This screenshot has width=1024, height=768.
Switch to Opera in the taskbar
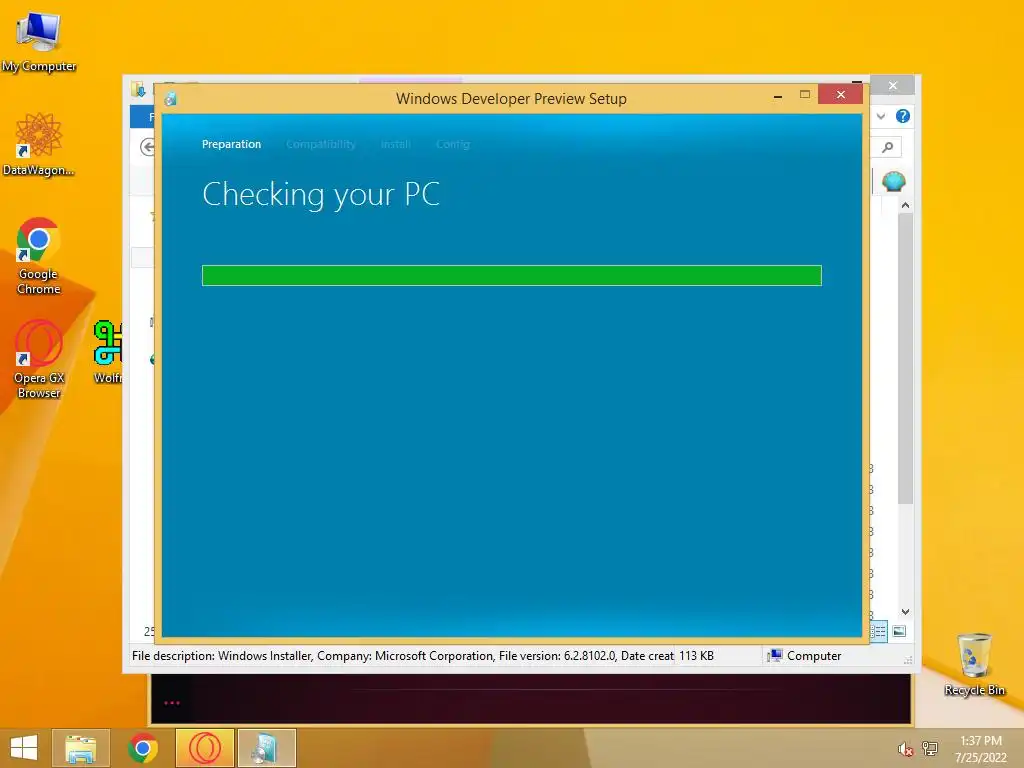[204, 748]
